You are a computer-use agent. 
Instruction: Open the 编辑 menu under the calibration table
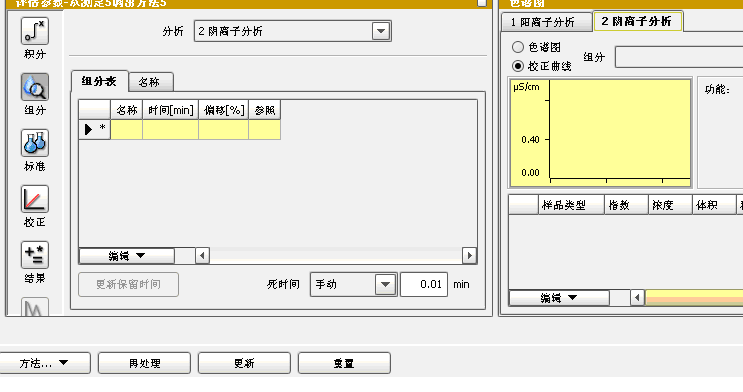pos(559,298)
